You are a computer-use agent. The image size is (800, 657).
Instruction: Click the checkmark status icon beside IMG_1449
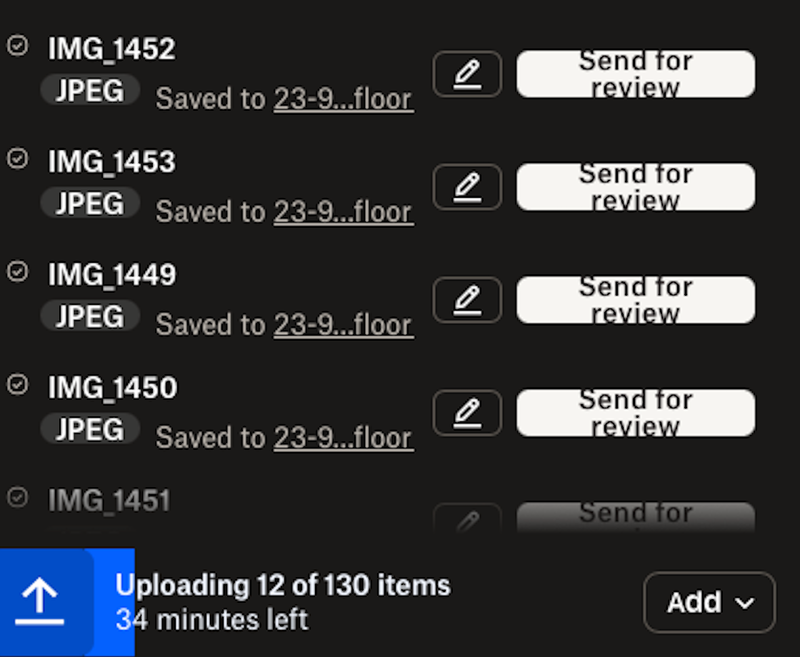click(x=17, y=271)
